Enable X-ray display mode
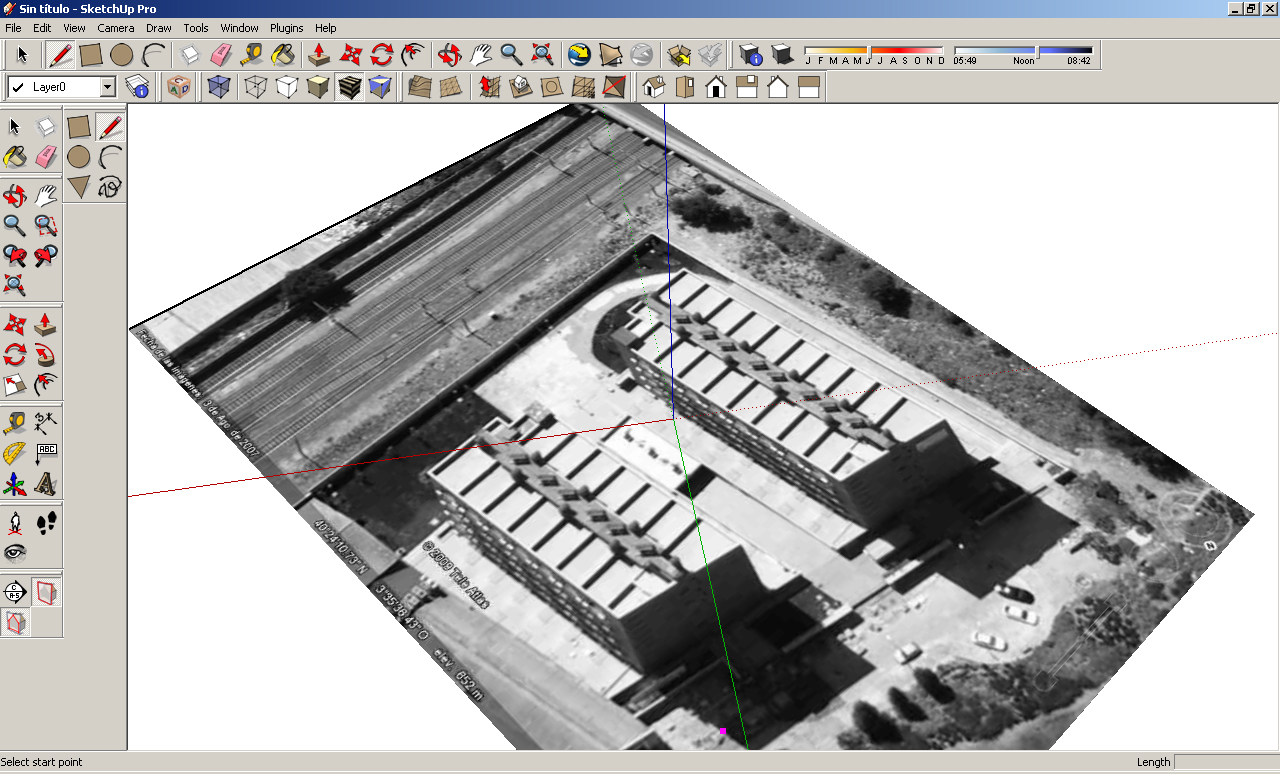The height and width of the screenshot is (774, 1280). (x=219, y=87)
